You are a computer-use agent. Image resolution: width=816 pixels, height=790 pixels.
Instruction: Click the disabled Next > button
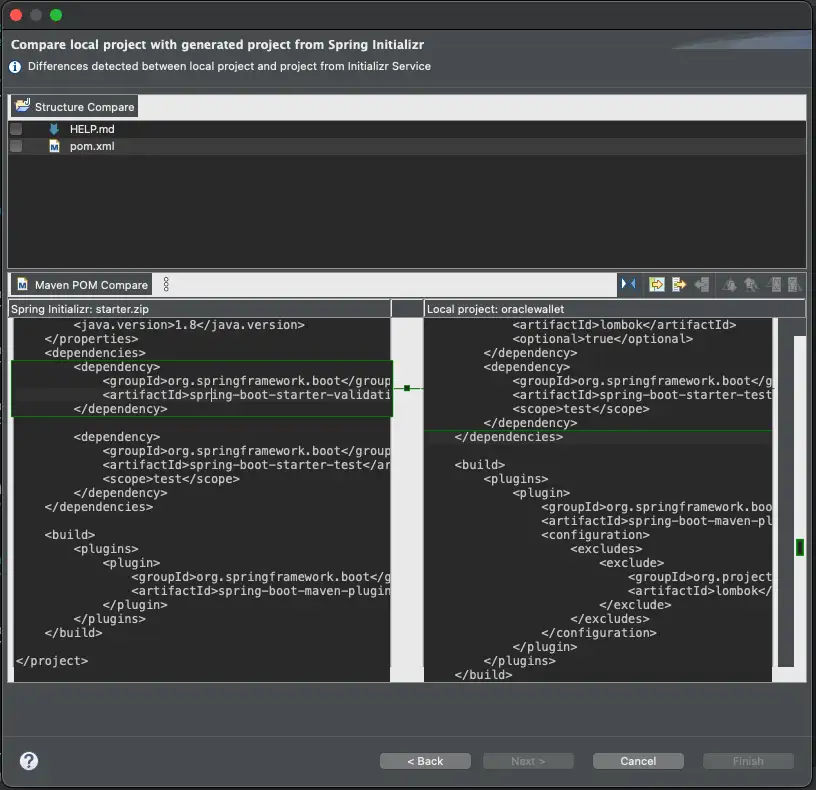point(528,761)
